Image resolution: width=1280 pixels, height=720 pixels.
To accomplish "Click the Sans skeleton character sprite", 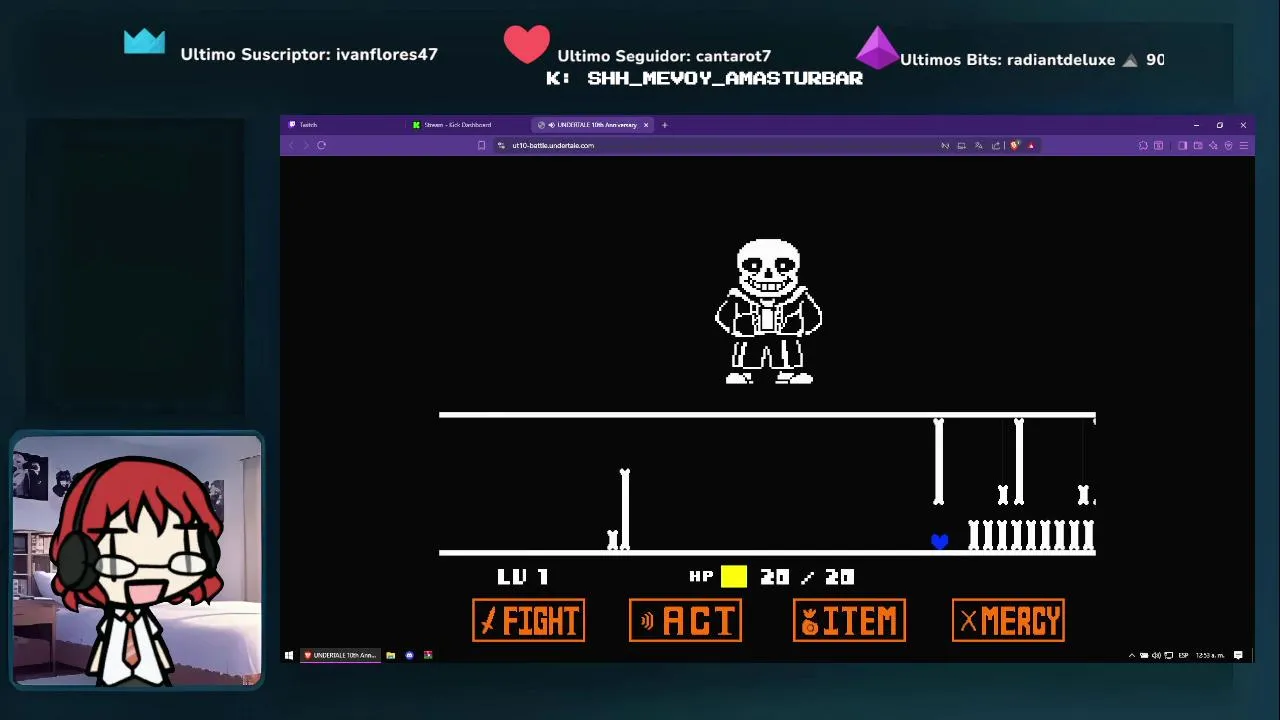I will pos(768,311).
